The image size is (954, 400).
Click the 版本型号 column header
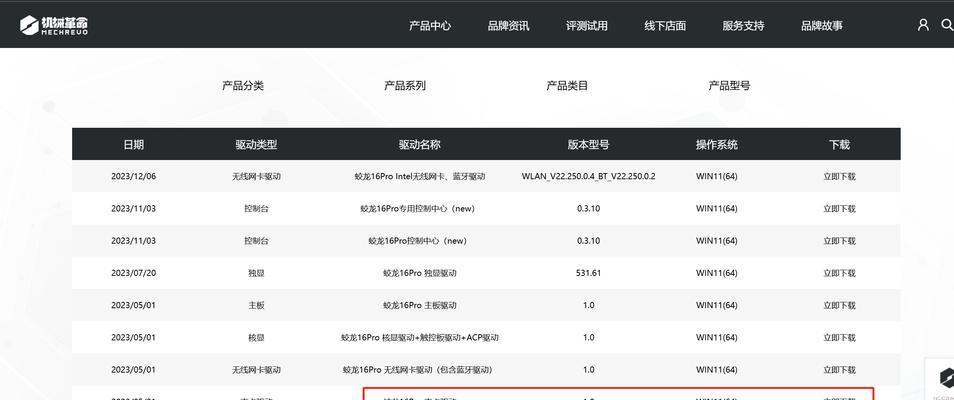[588, 144]
